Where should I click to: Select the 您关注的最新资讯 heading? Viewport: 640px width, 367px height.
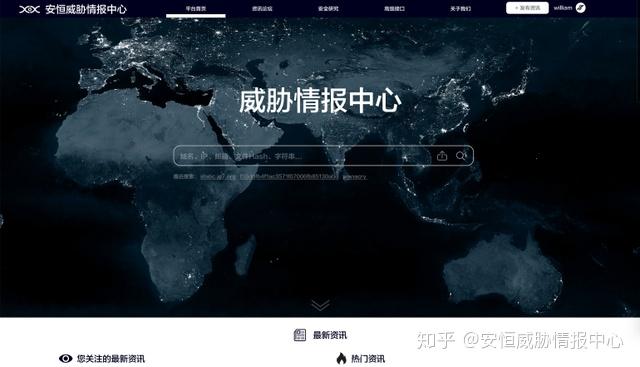[x=111, y=359]
